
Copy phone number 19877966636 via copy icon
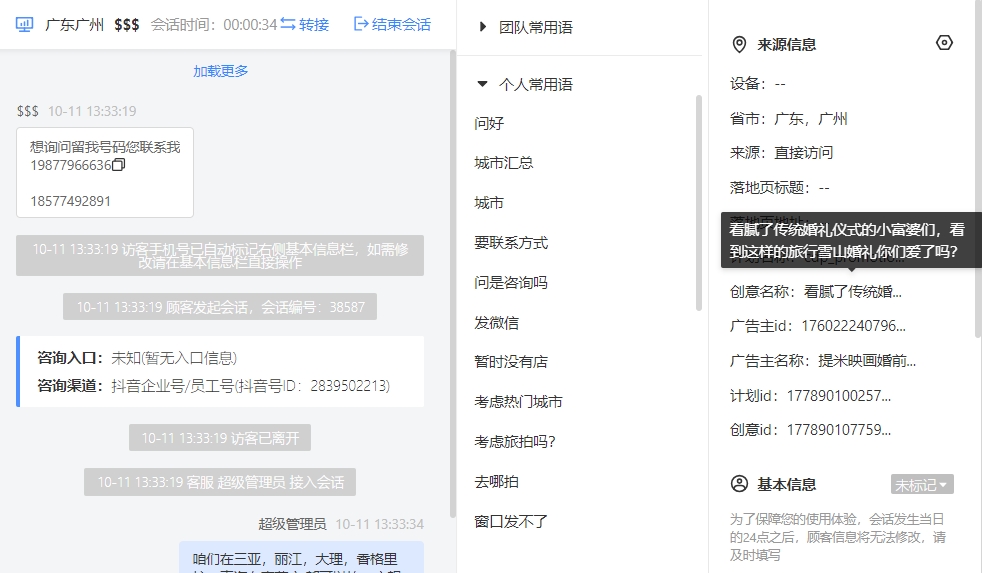[x=119, y=165]
